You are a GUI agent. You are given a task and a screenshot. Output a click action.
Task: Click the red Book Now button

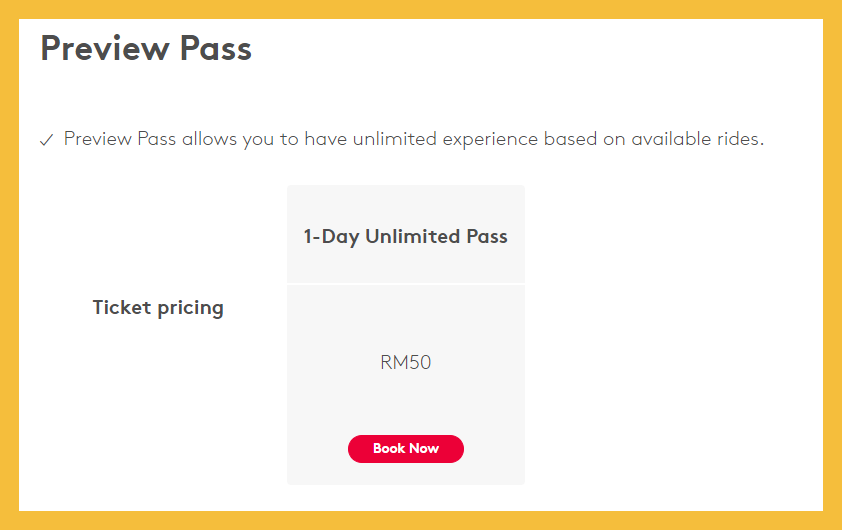pyautogui.click(x=405, y=449)
